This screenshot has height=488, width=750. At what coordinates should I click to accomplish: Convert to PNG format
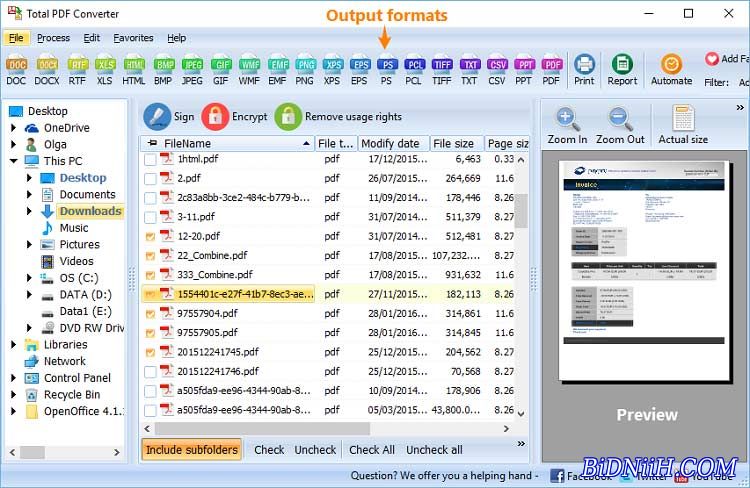click(305, 70)
